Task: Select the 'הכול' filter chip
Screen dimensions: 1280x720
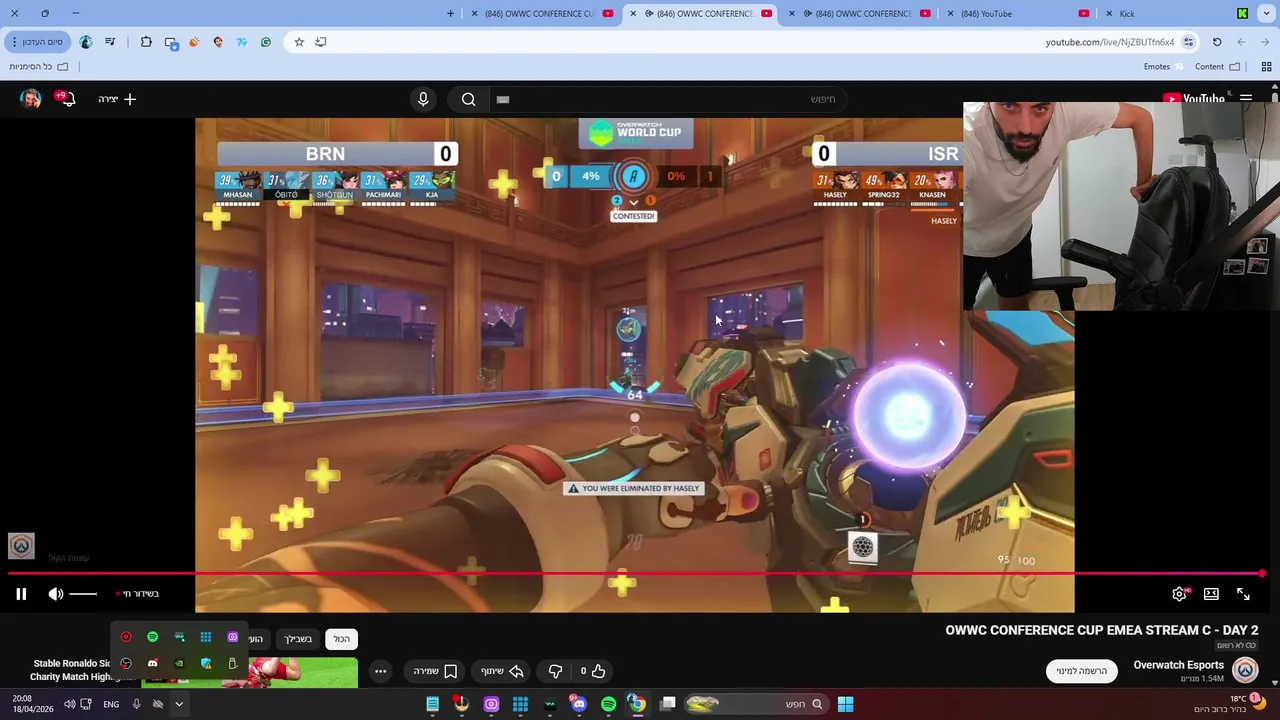Action: (x=342, y=639)
